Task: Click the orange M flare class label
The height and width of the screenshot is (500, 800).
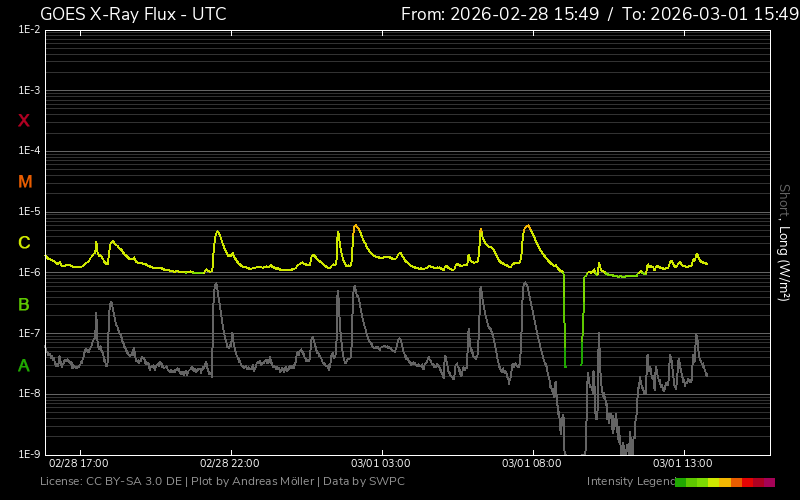Action: 25,182
